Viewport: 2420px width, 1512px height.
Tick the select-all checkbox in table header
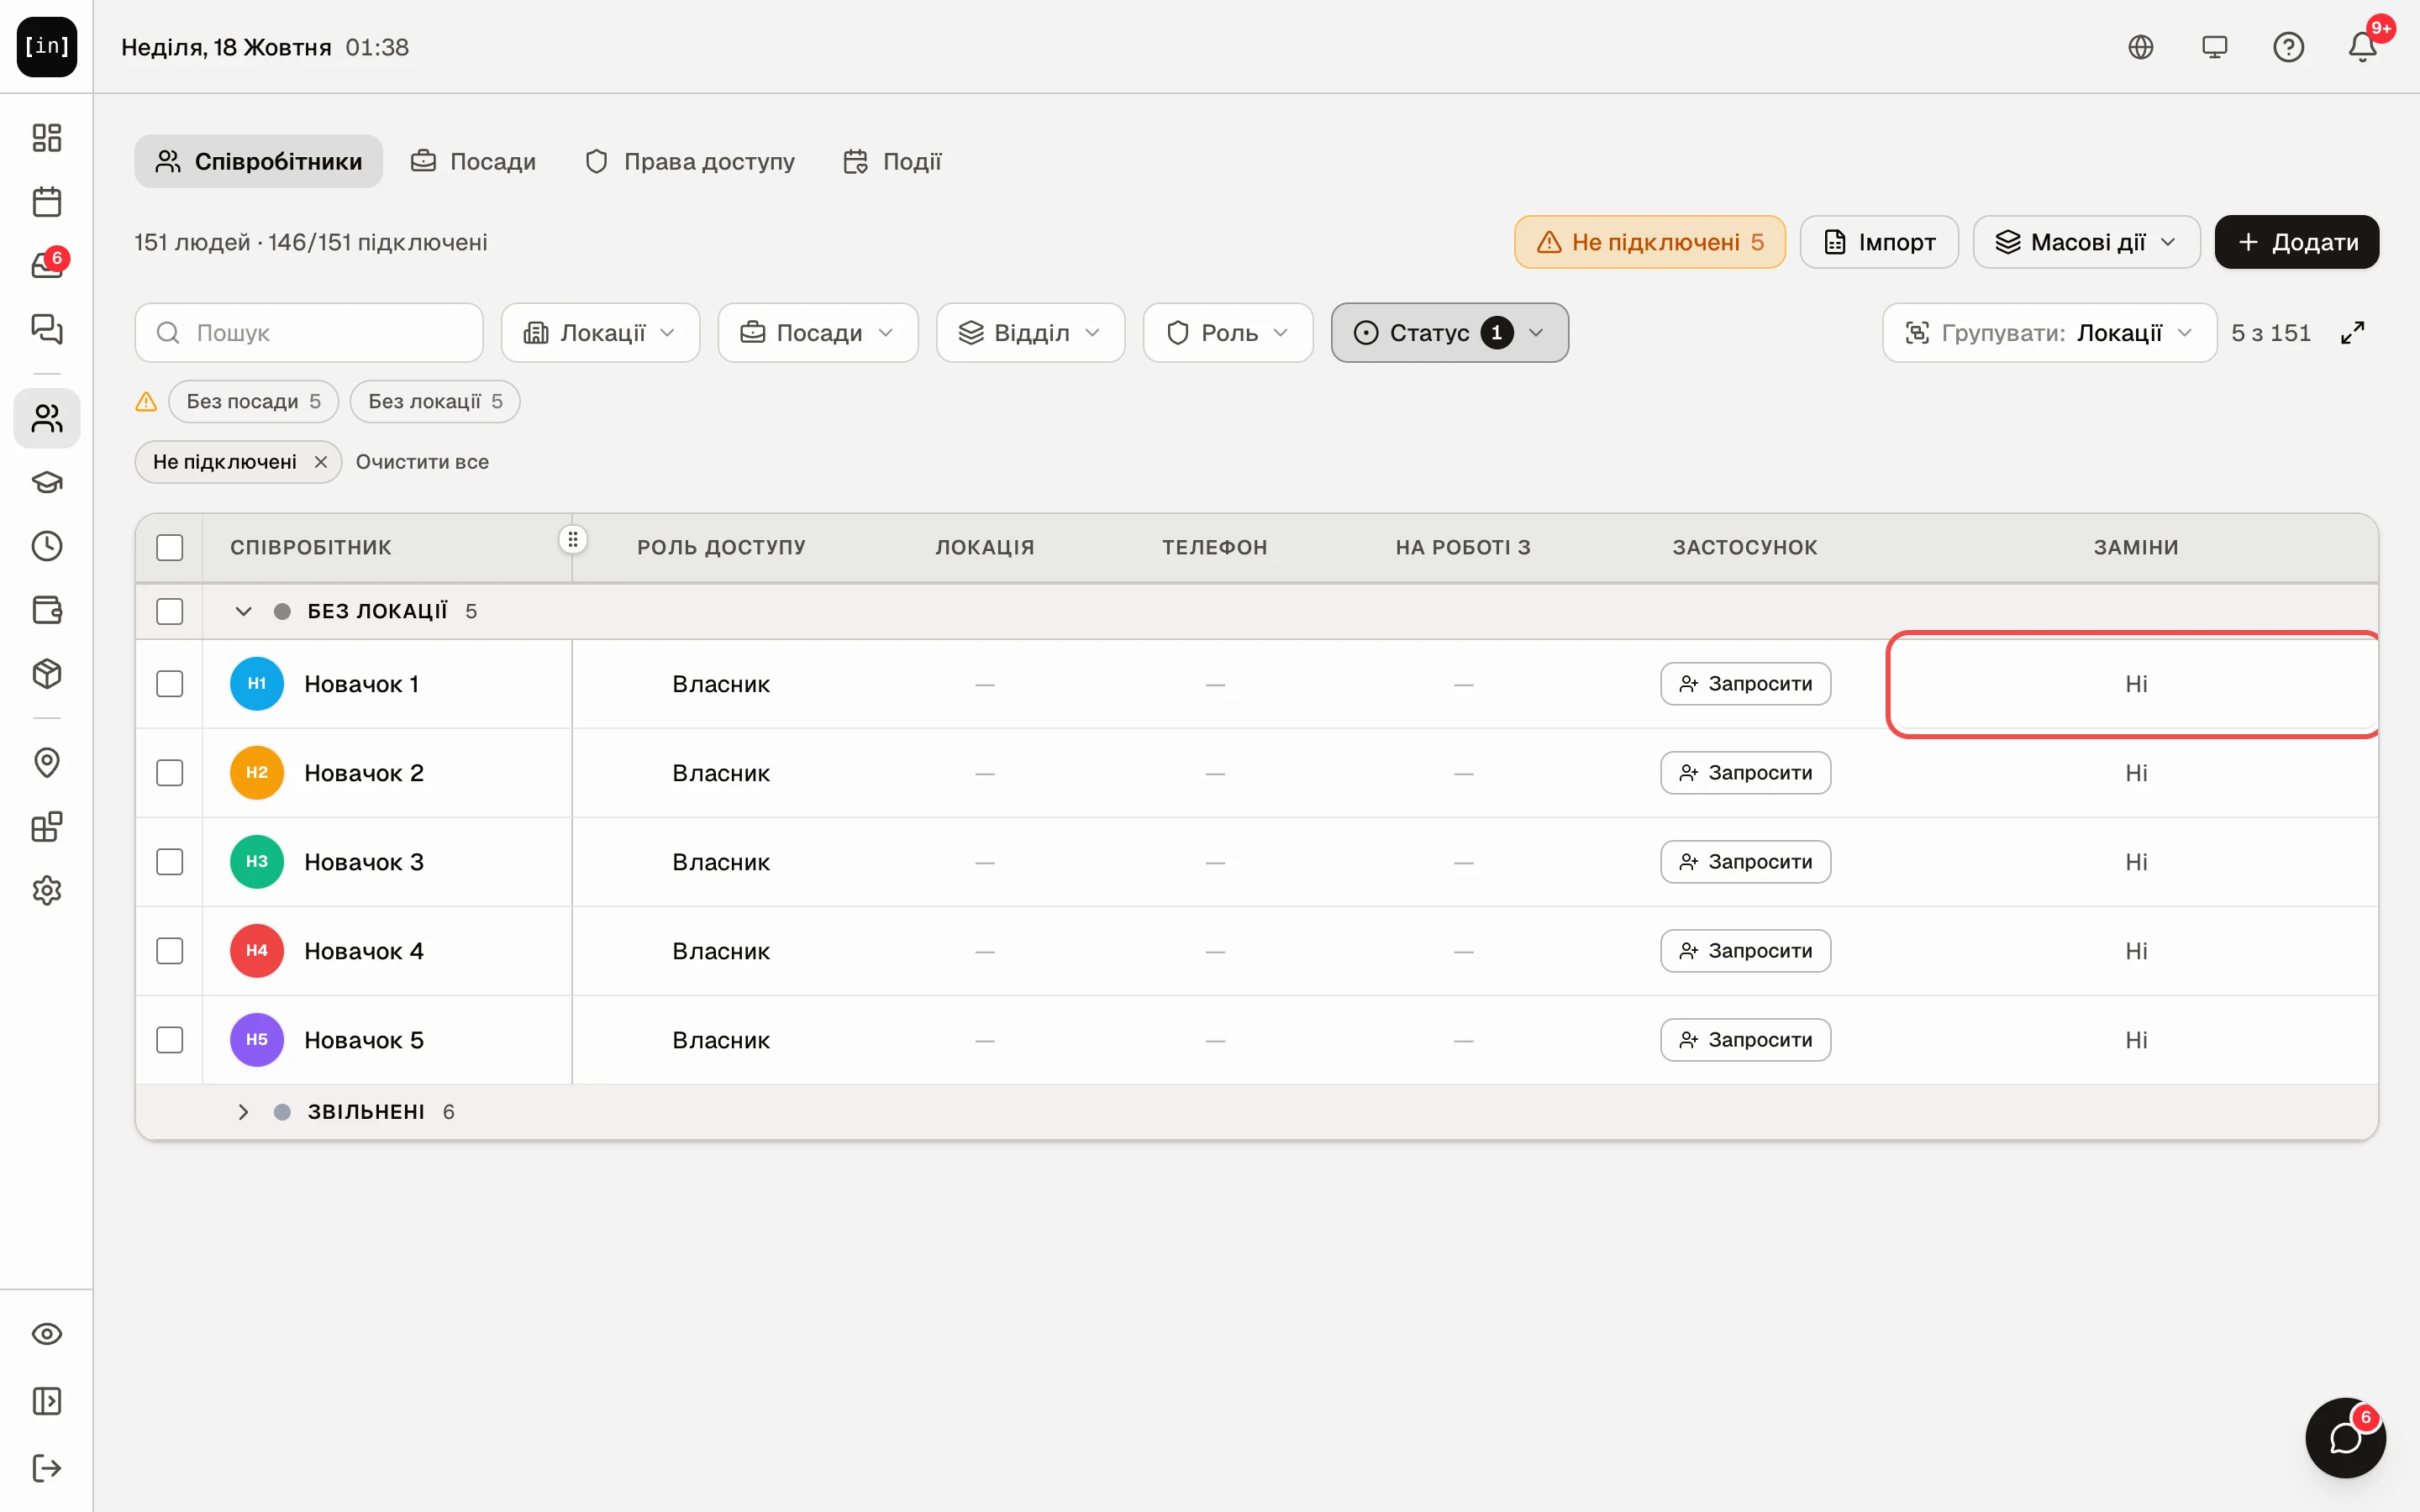click(x=170, y=548)
